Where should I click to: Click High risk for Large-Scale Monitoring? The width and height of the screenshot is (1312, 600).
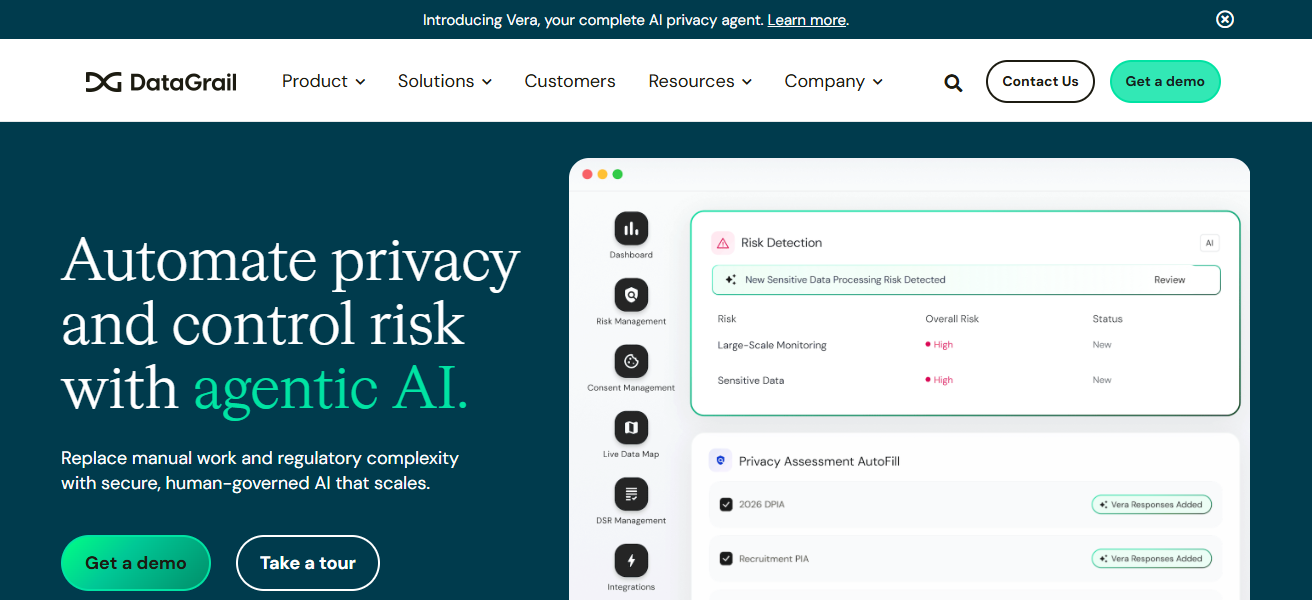tap(939, 345)
